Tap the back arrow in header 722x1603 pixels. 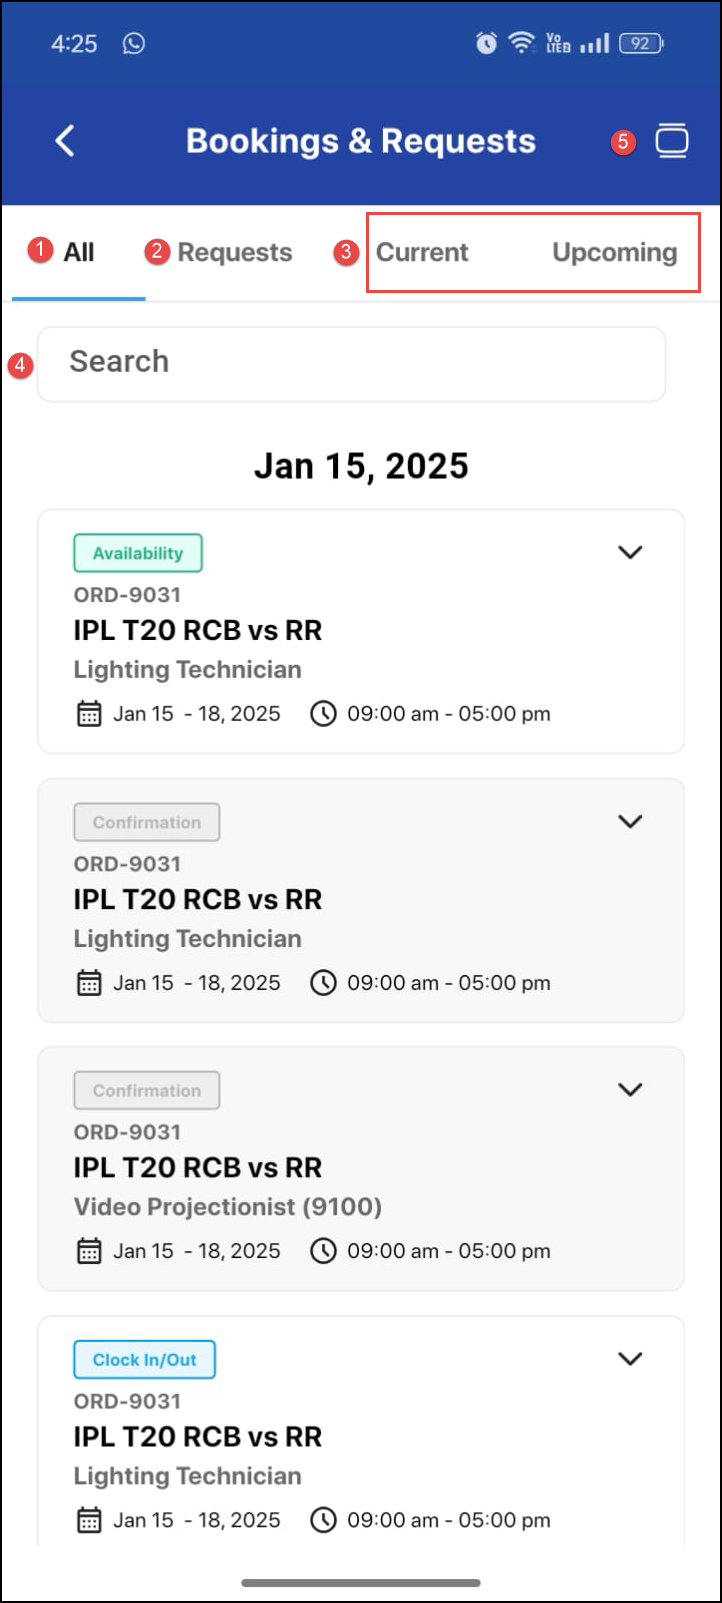pos(65,141)
